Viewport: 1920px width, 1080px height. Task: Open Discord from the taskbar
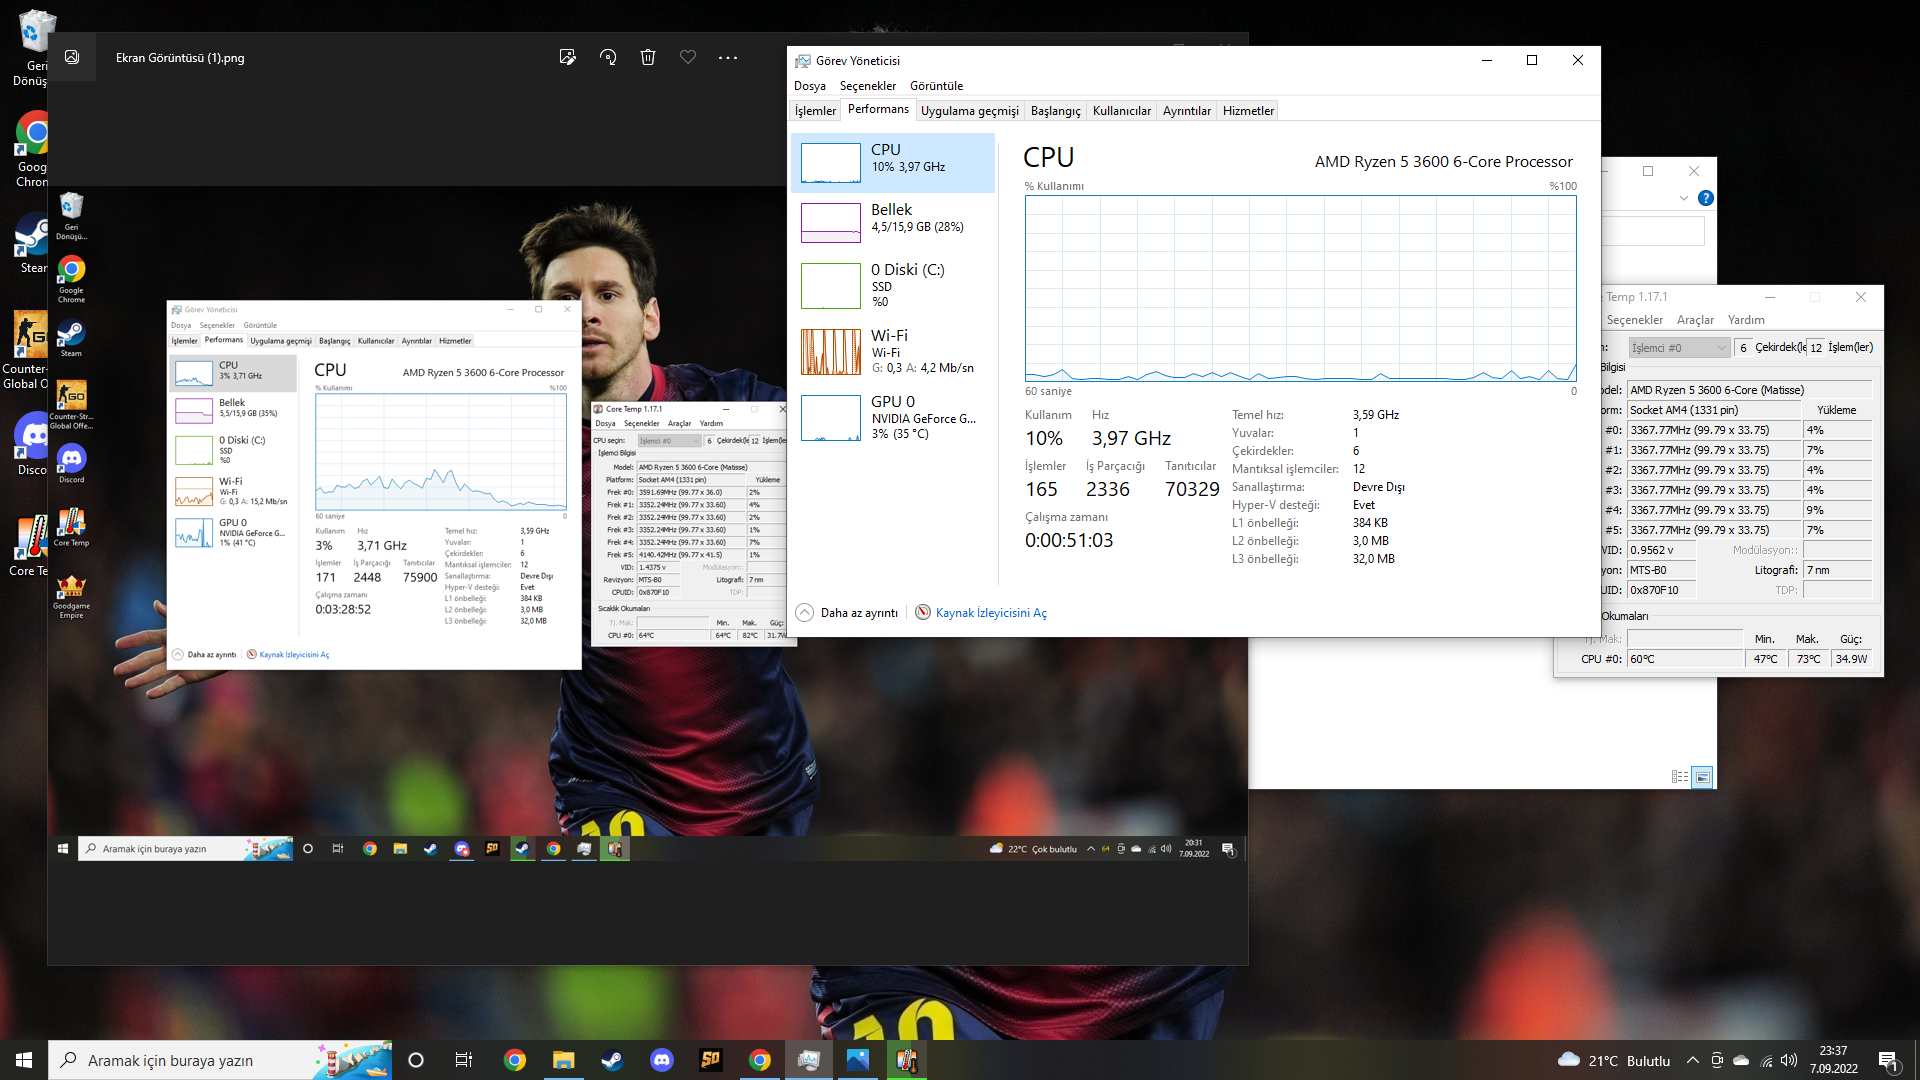click(x=662, y=1060)
